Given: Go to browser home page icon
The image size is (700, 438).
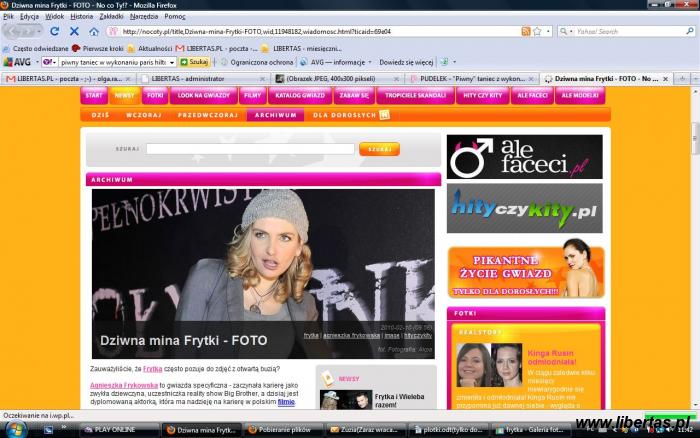Looking at the screenshot, I should [x=94, y=31].
